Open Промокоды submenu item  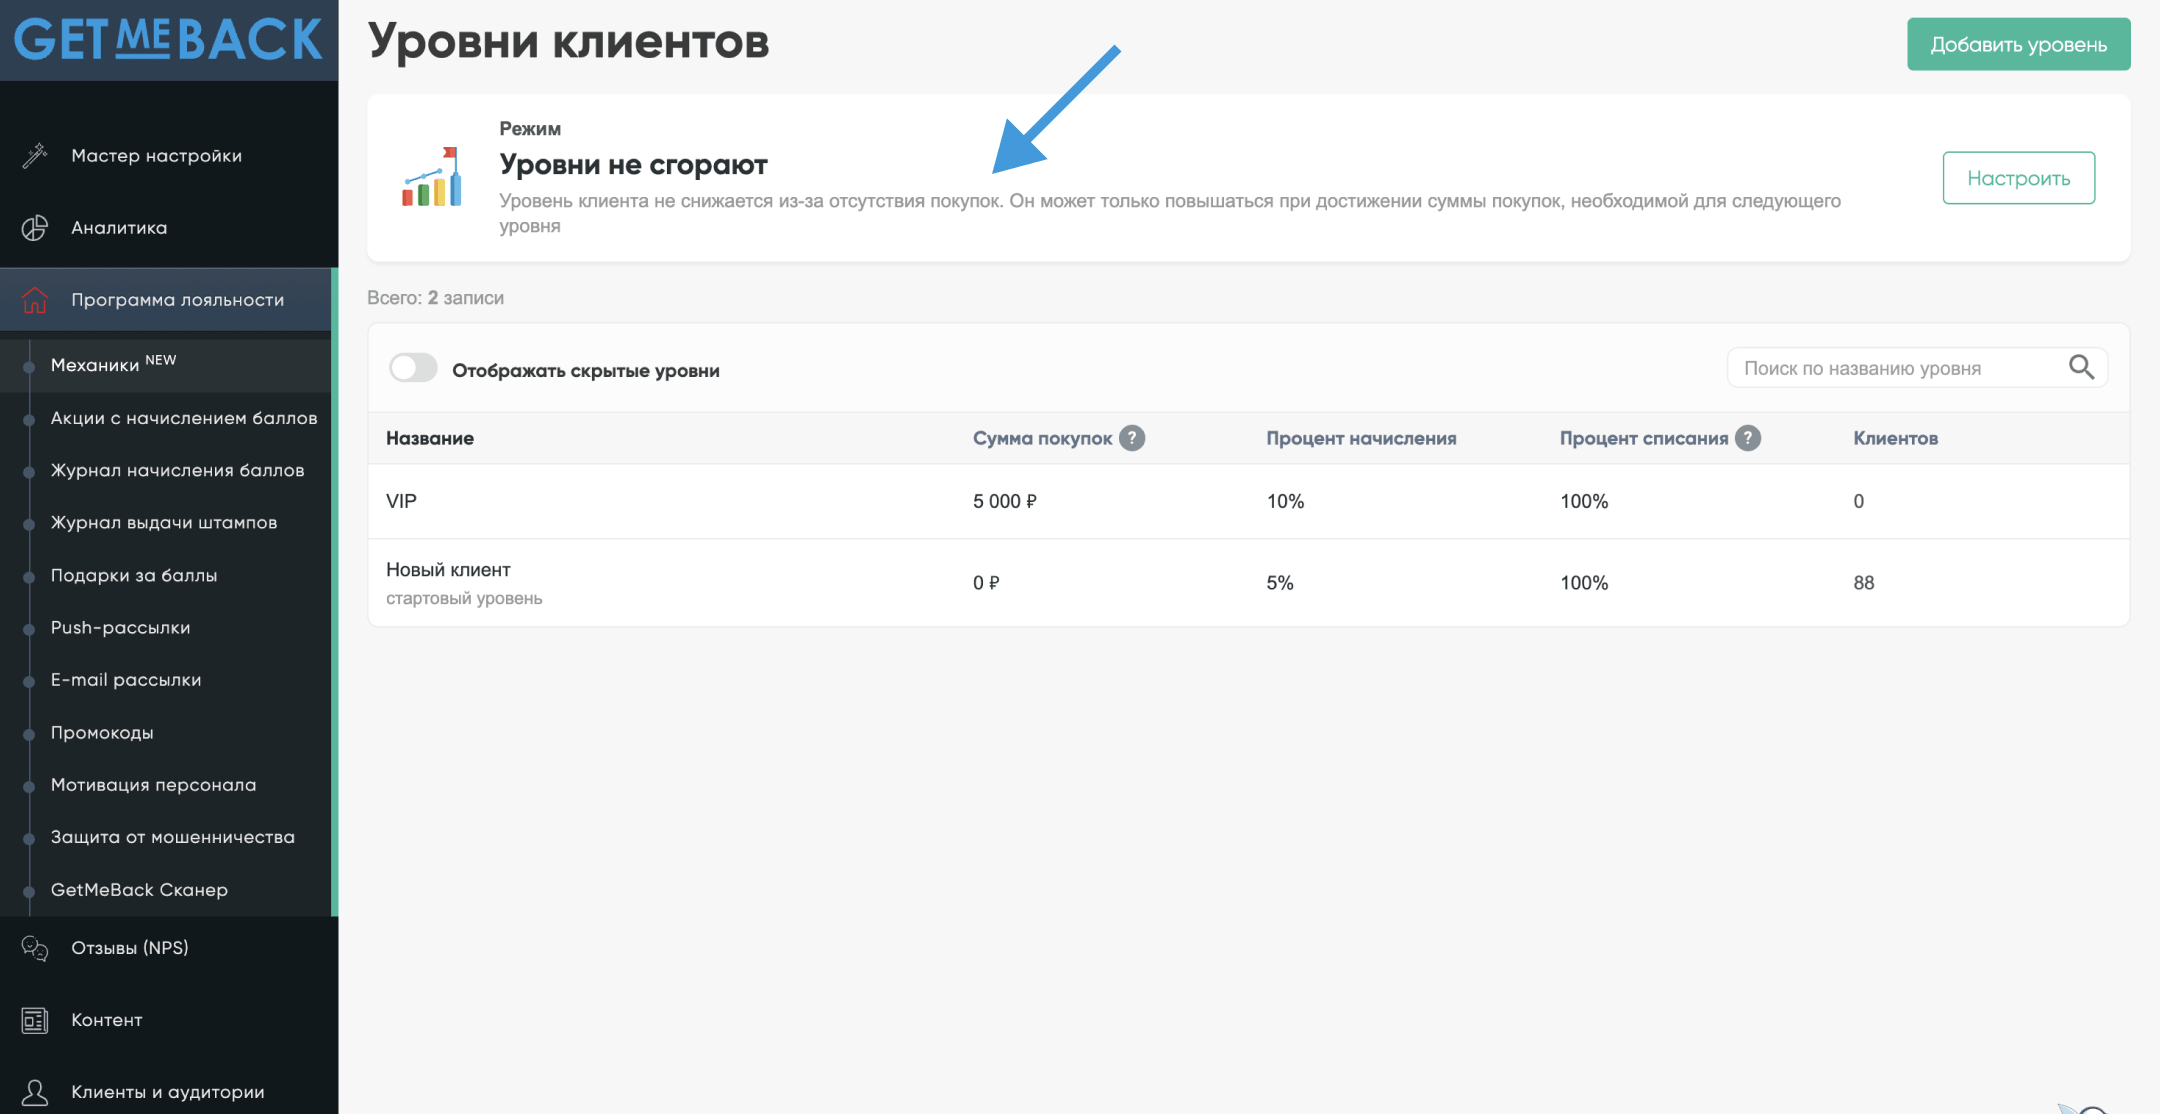(x=102, y=733)
